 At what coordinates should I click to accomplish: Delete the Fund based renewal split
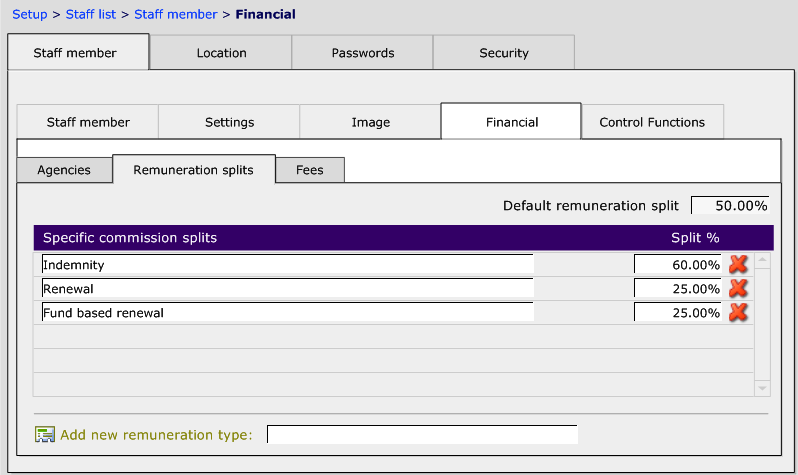[x=738, y=312]
